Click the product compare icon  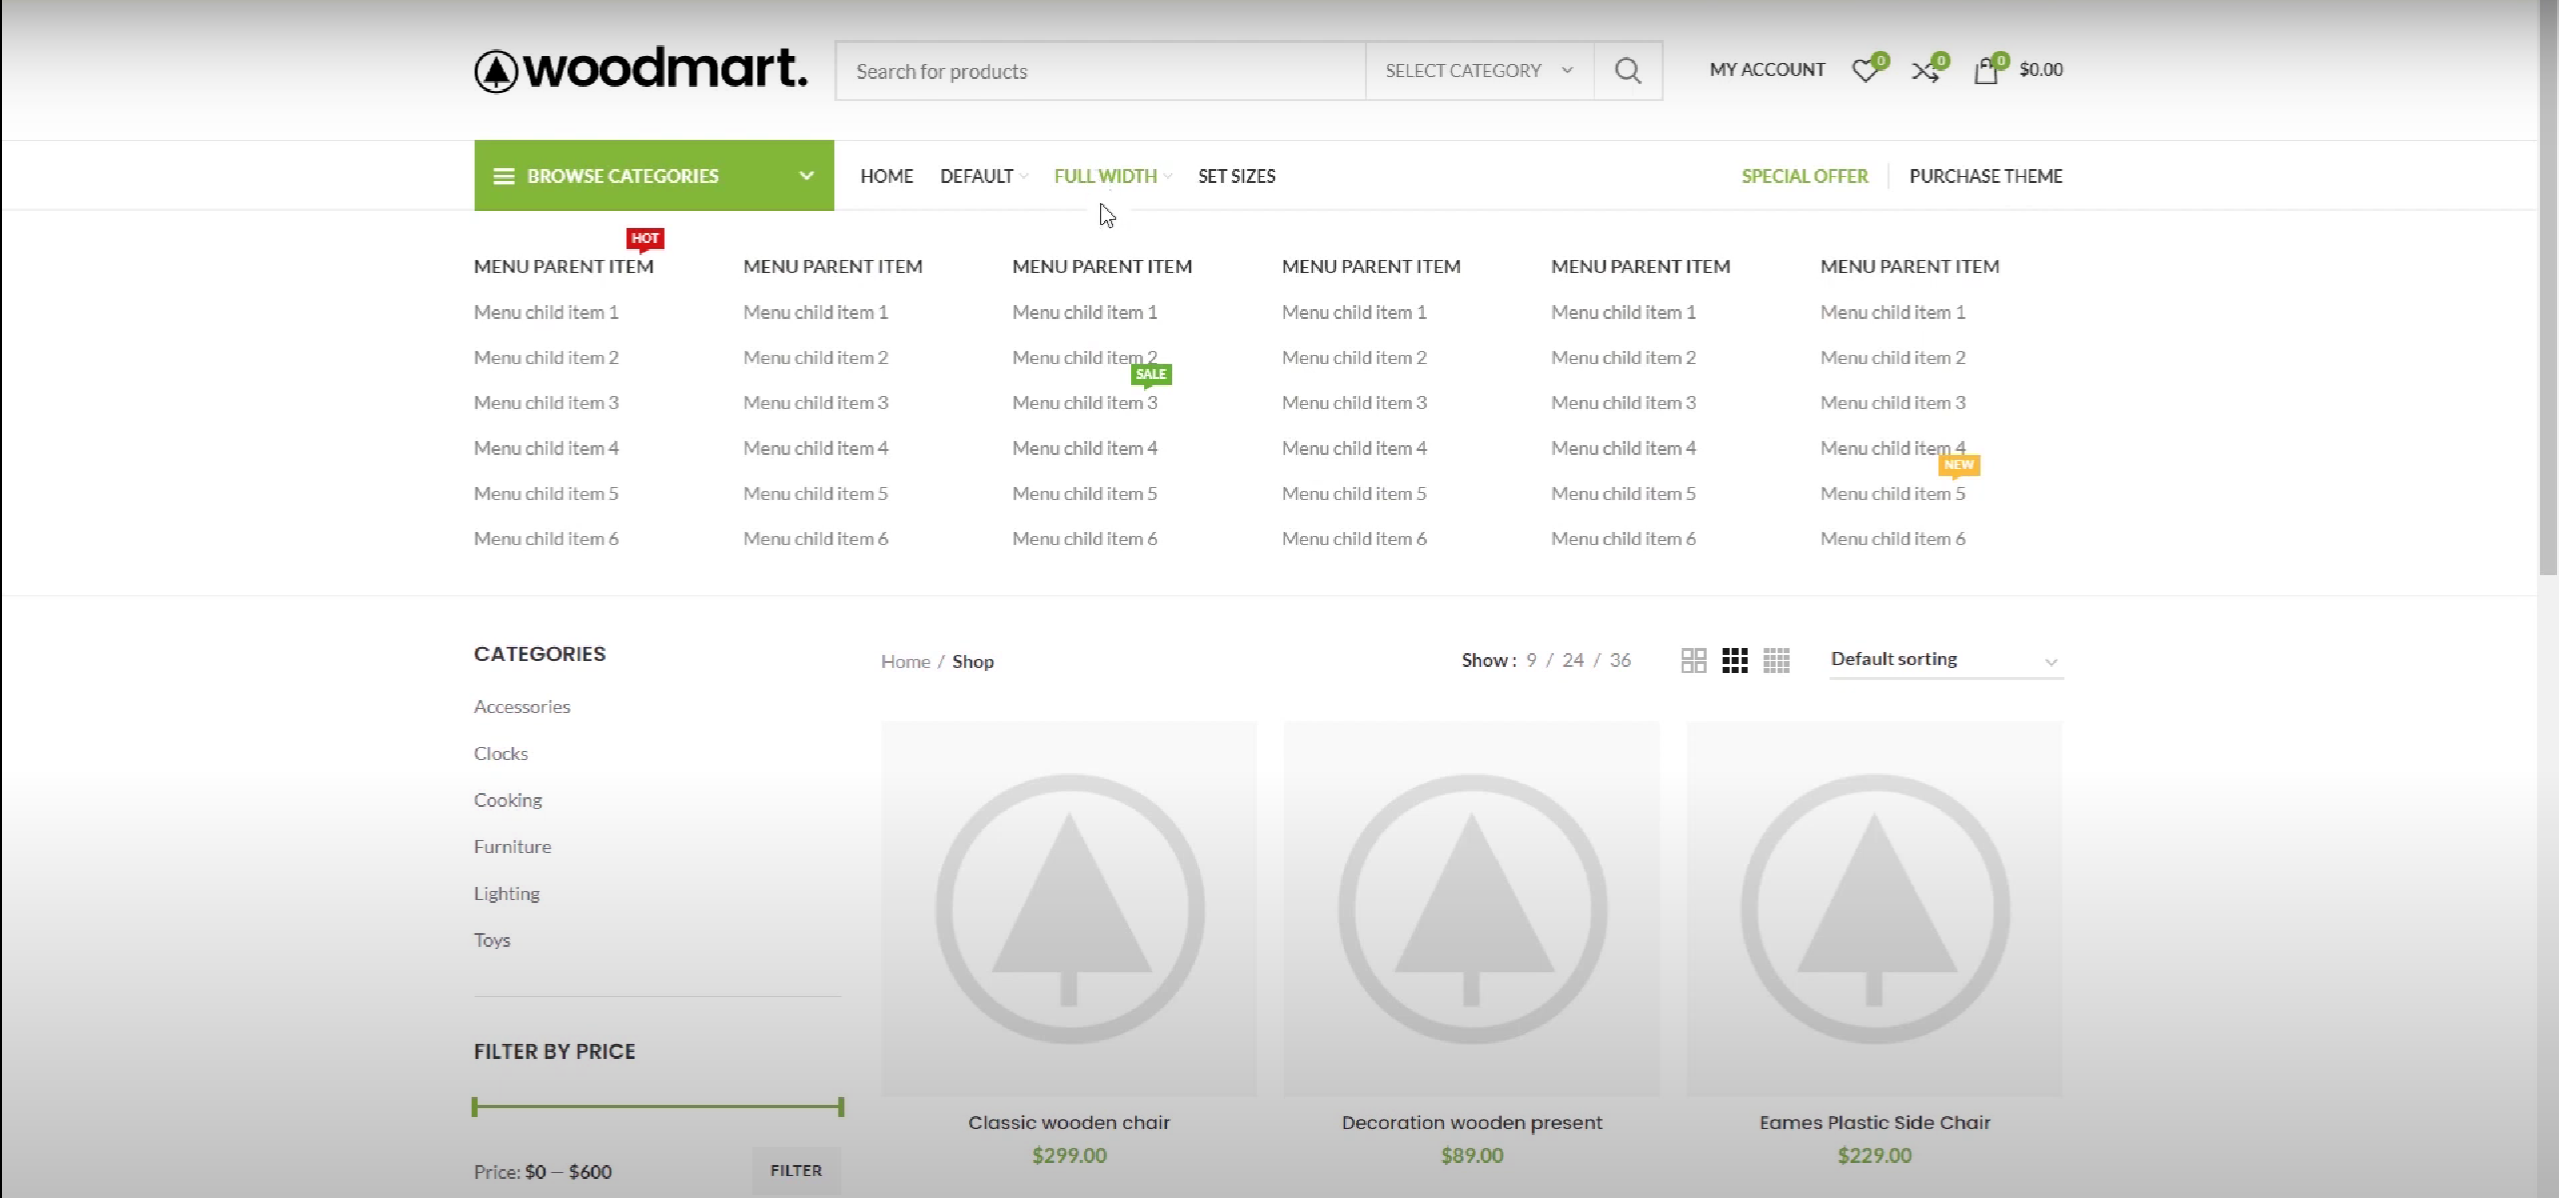coord(1925,70)
